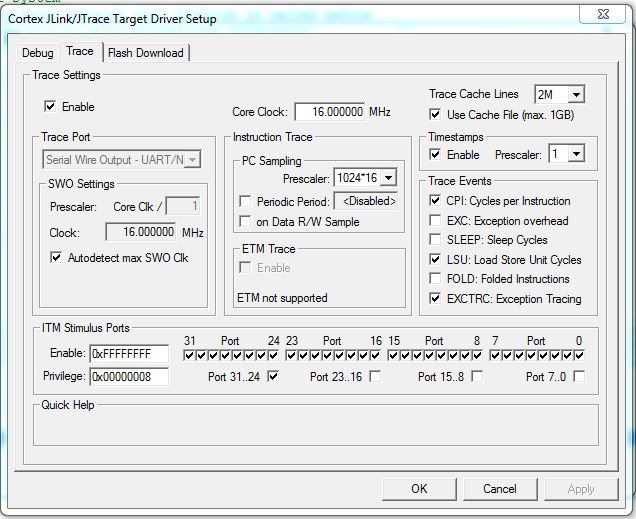
Task: Click the Cancel button
Action: (500, 489)
